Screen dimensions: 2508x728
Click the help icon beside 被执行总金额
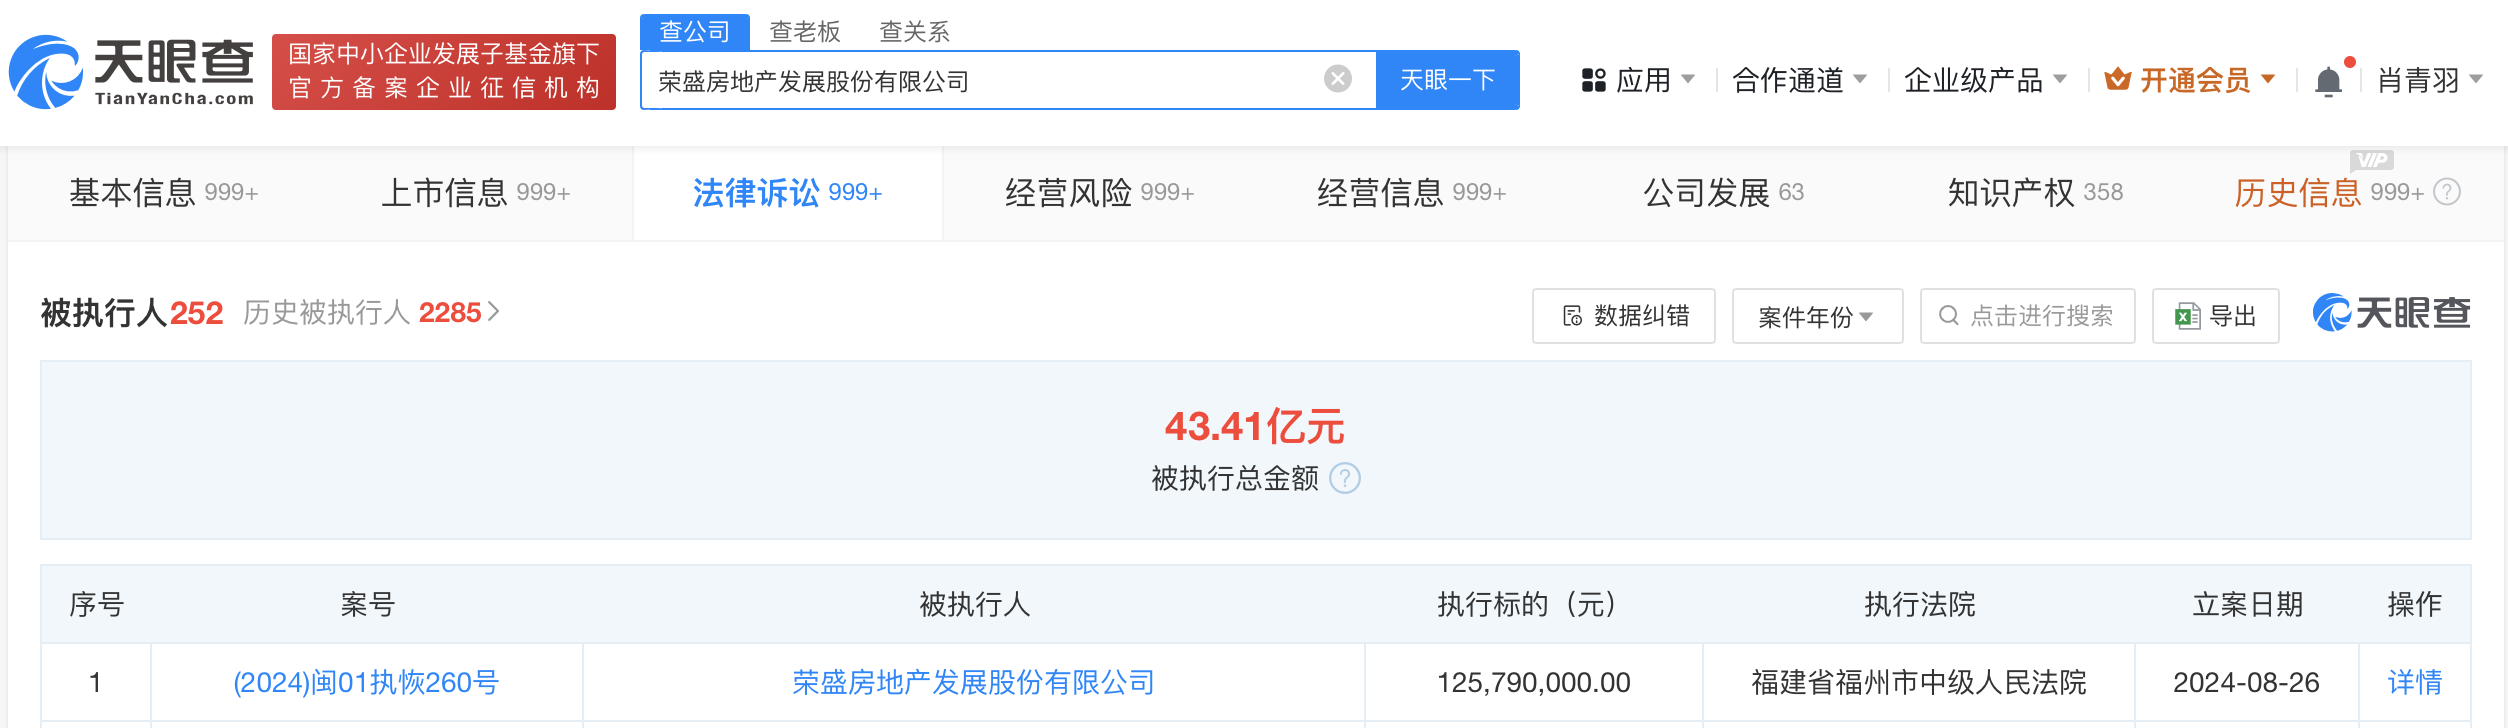pyautogui.click(x=1345, y=479)
